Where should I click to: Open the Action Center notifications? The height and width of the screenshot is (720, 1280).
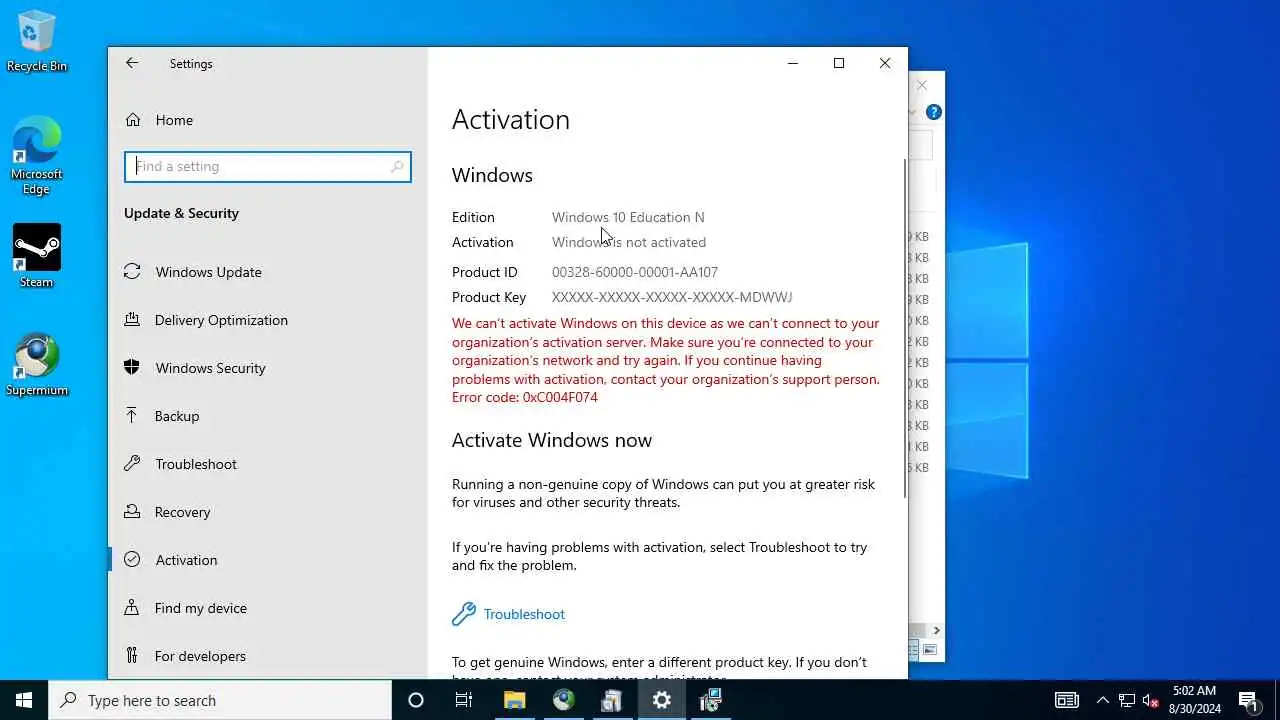[x=1248, y=700]
